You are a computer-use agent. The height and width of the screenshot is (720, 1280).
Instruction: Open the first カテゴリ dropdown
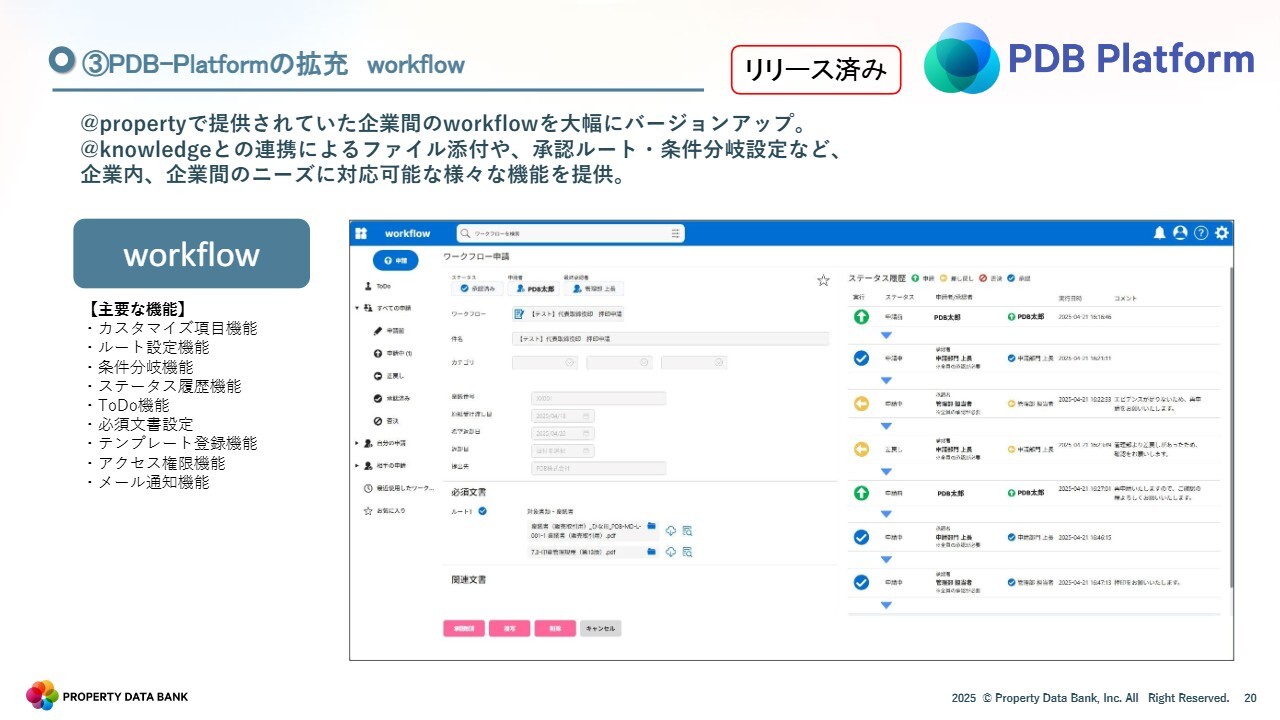click(x=545, y=362)
